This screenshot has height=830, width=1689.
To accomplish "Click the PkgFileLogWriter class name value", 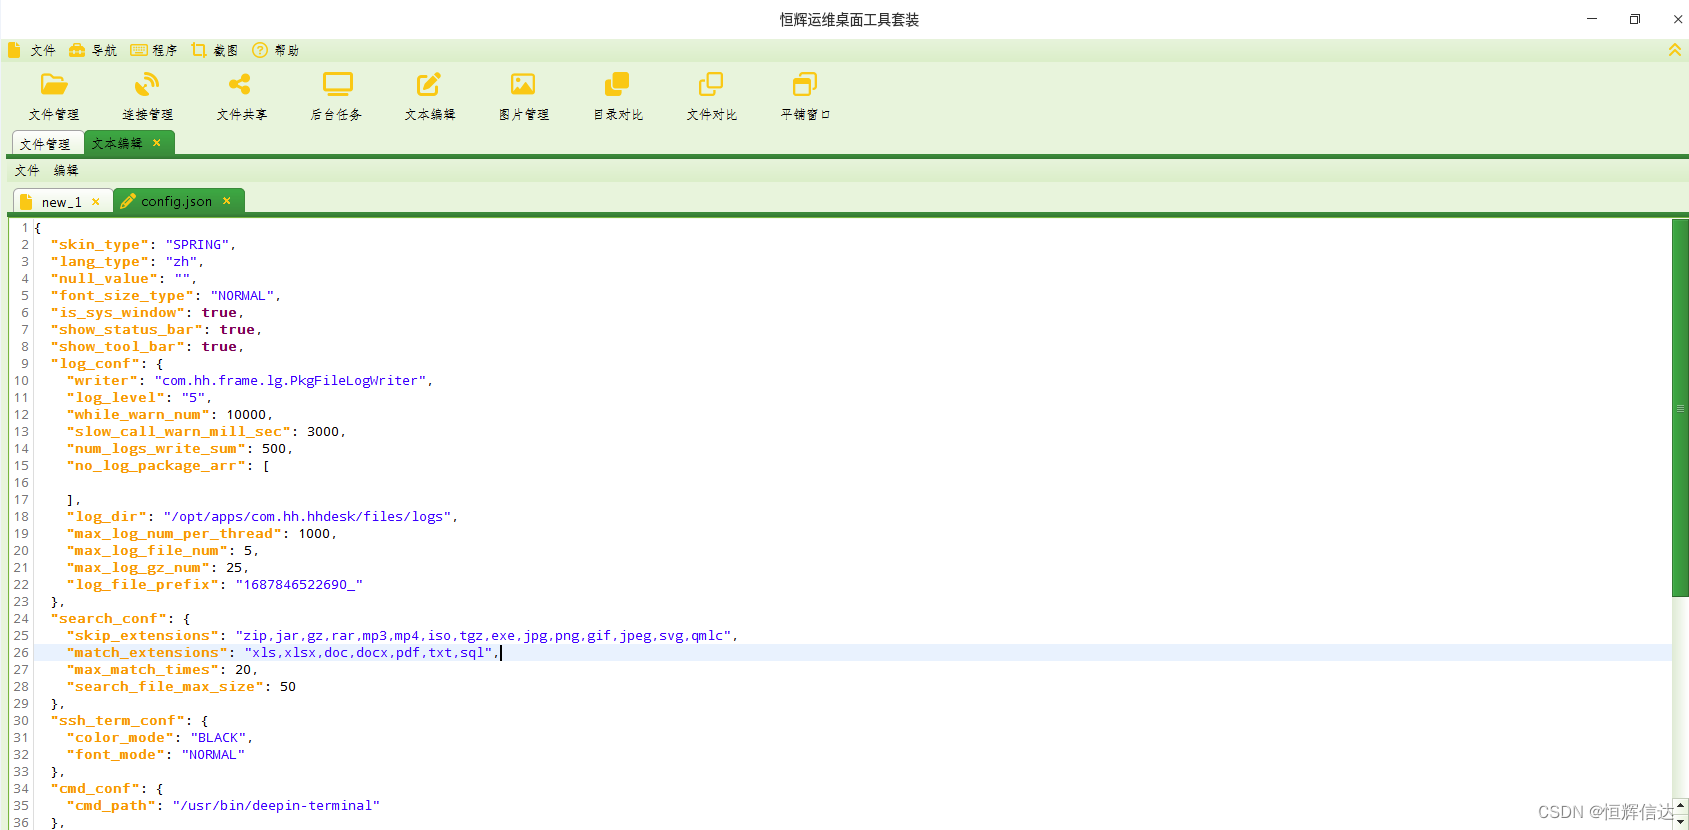I will [292, 381].
